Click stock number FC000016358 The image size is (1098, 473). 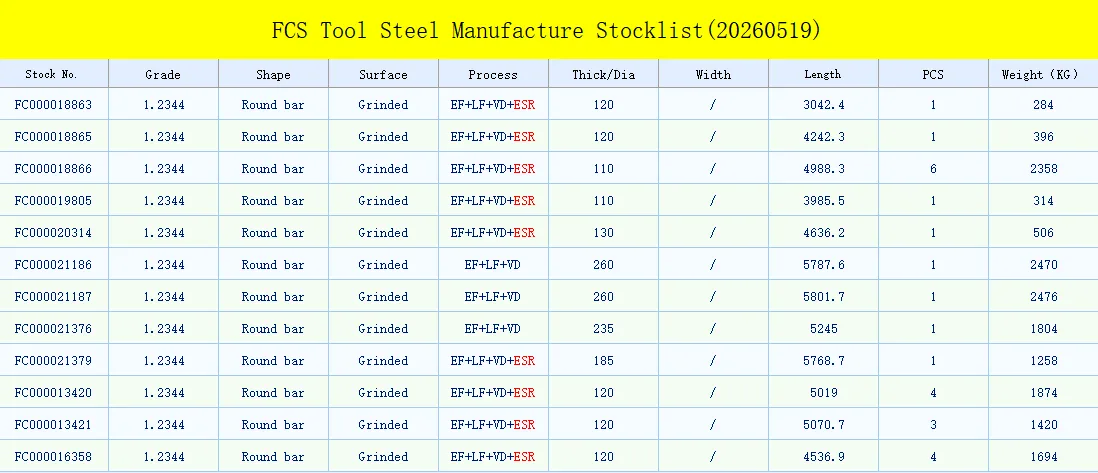pos(53,456)
